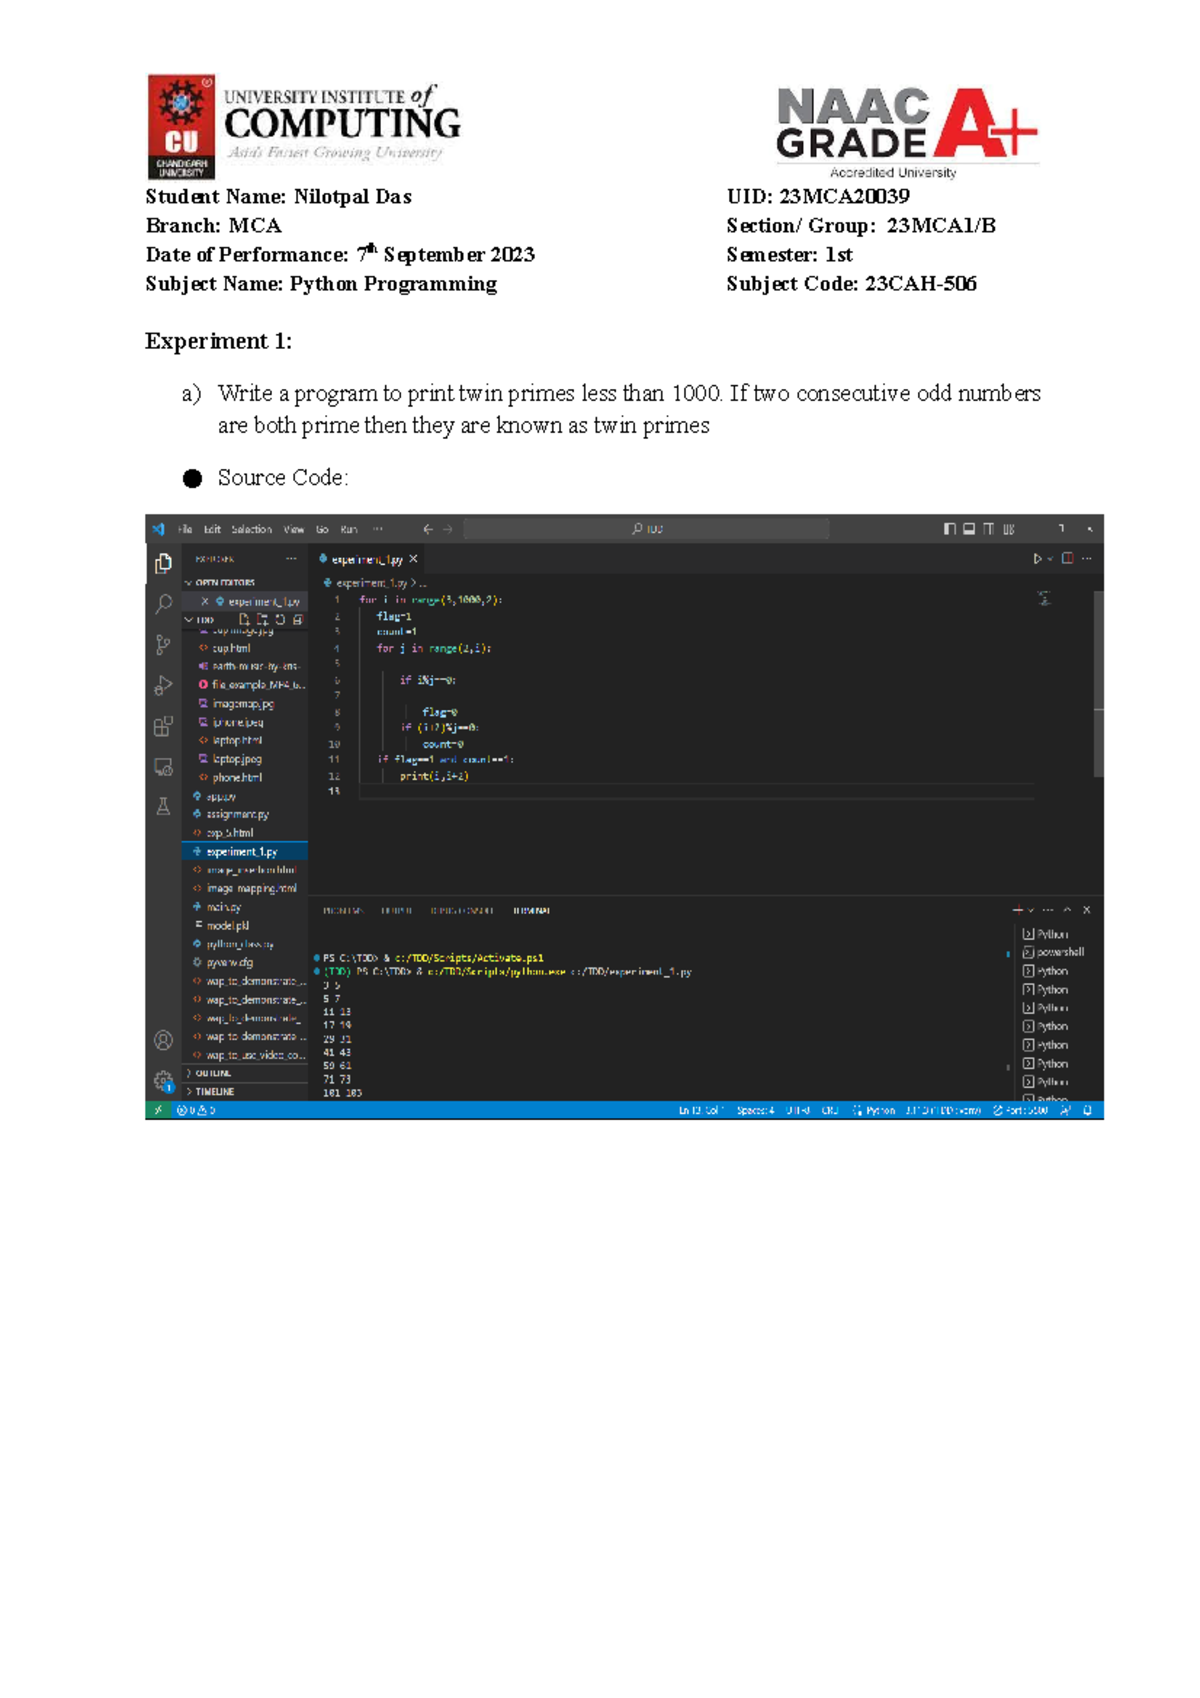The image size is (1200, 1698).
Task: Select main.py in the file explorer
Action: [223, 907]
